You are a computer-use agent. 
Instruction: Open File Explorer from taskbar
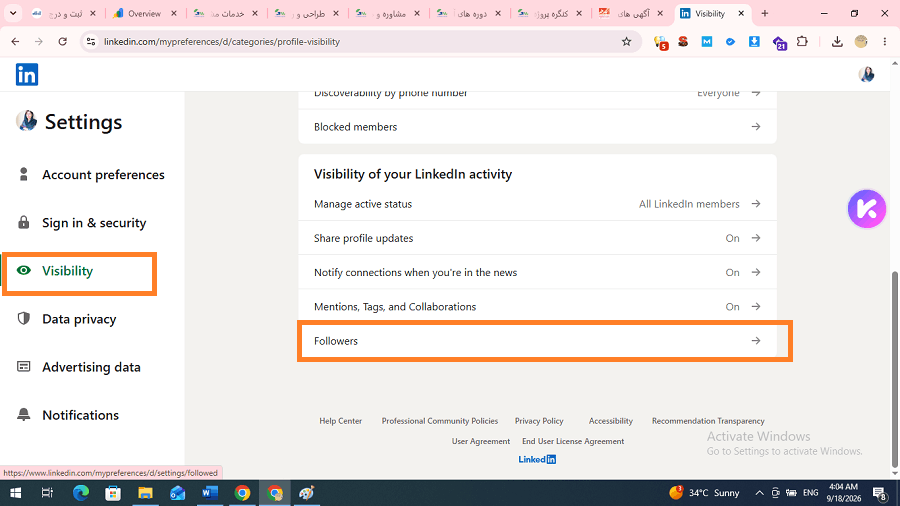point(145,493)
